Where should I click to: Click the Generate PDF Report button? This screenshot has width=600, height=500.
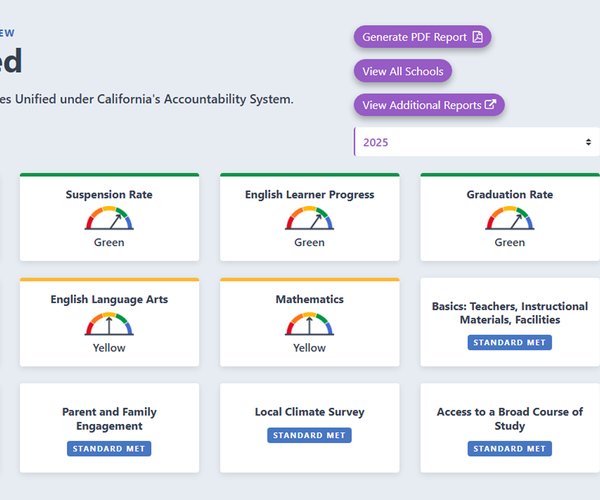point(422,37)
